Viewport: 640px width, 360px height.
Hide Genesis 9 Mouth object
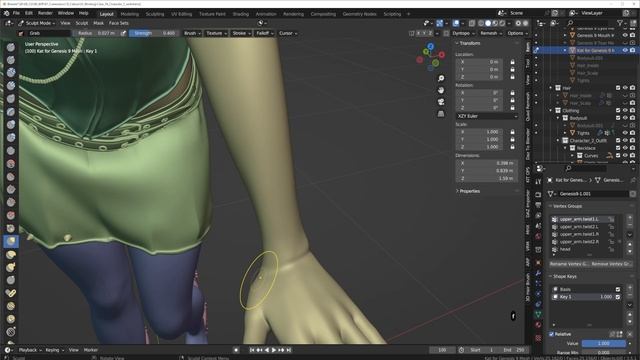pyautogui.click(x=625, y=36)
